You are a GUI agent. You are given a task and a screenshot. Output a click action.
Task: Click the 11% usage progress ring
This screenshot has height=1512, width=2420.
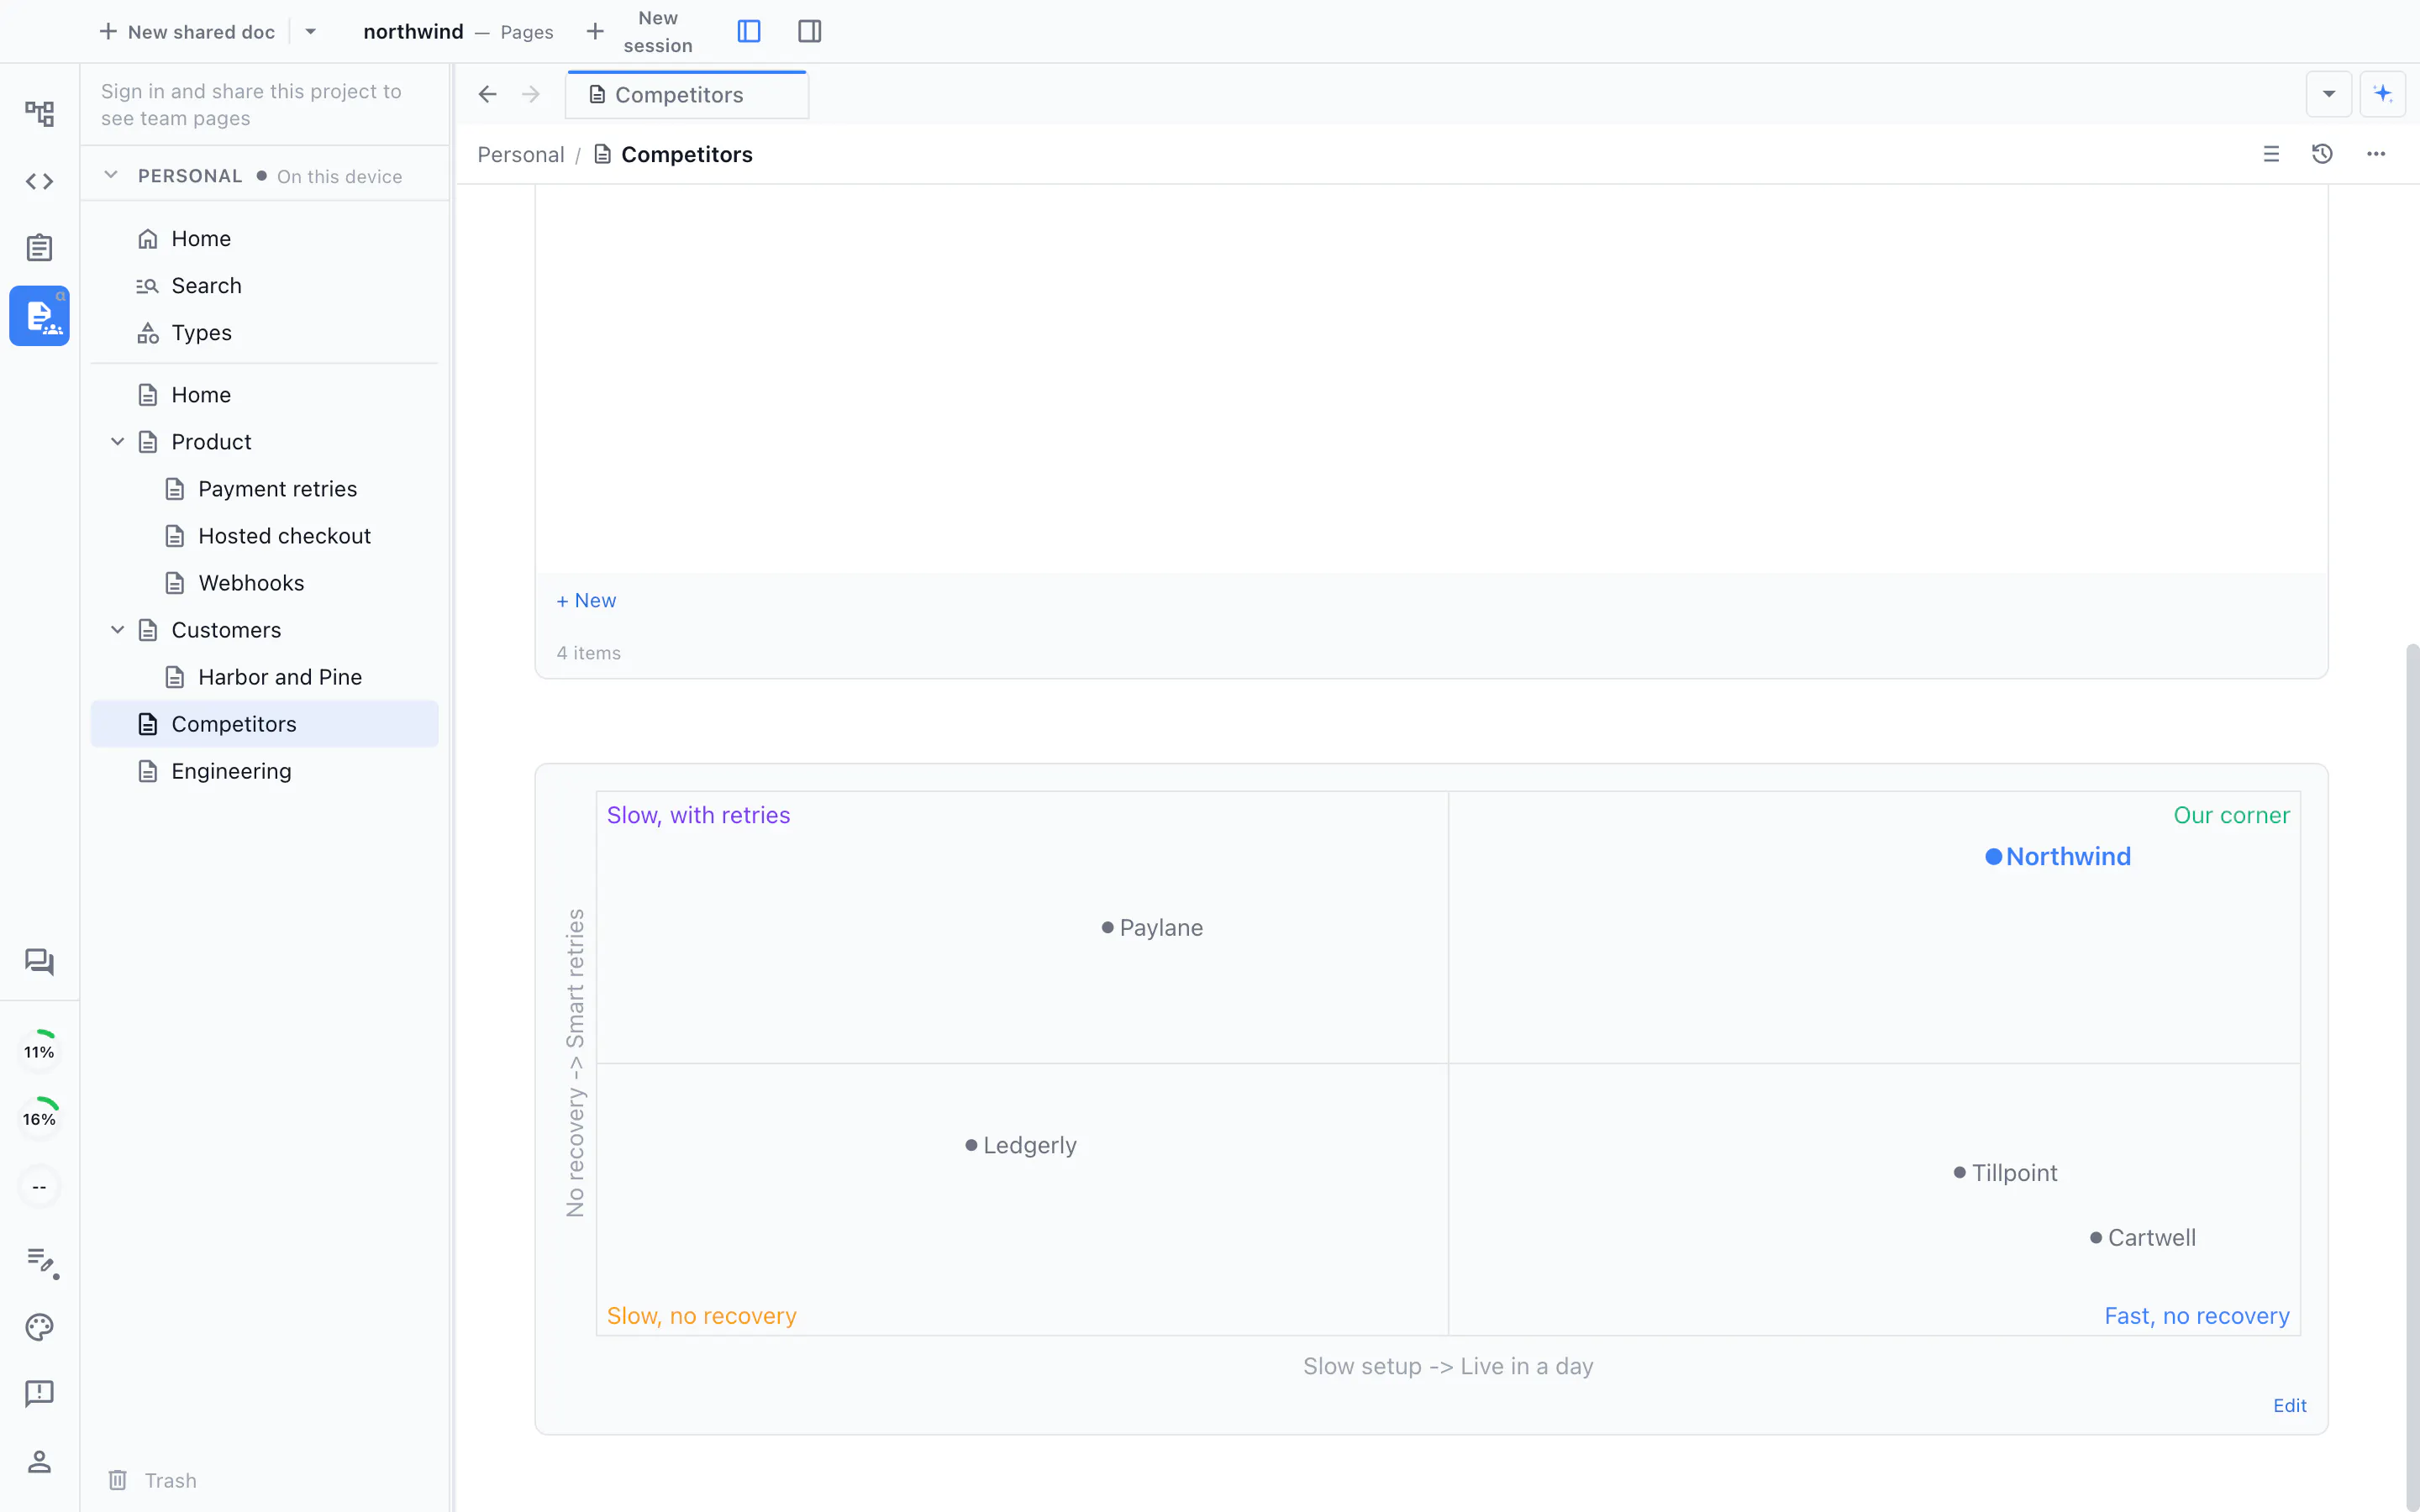click(x=39, y=1052)
